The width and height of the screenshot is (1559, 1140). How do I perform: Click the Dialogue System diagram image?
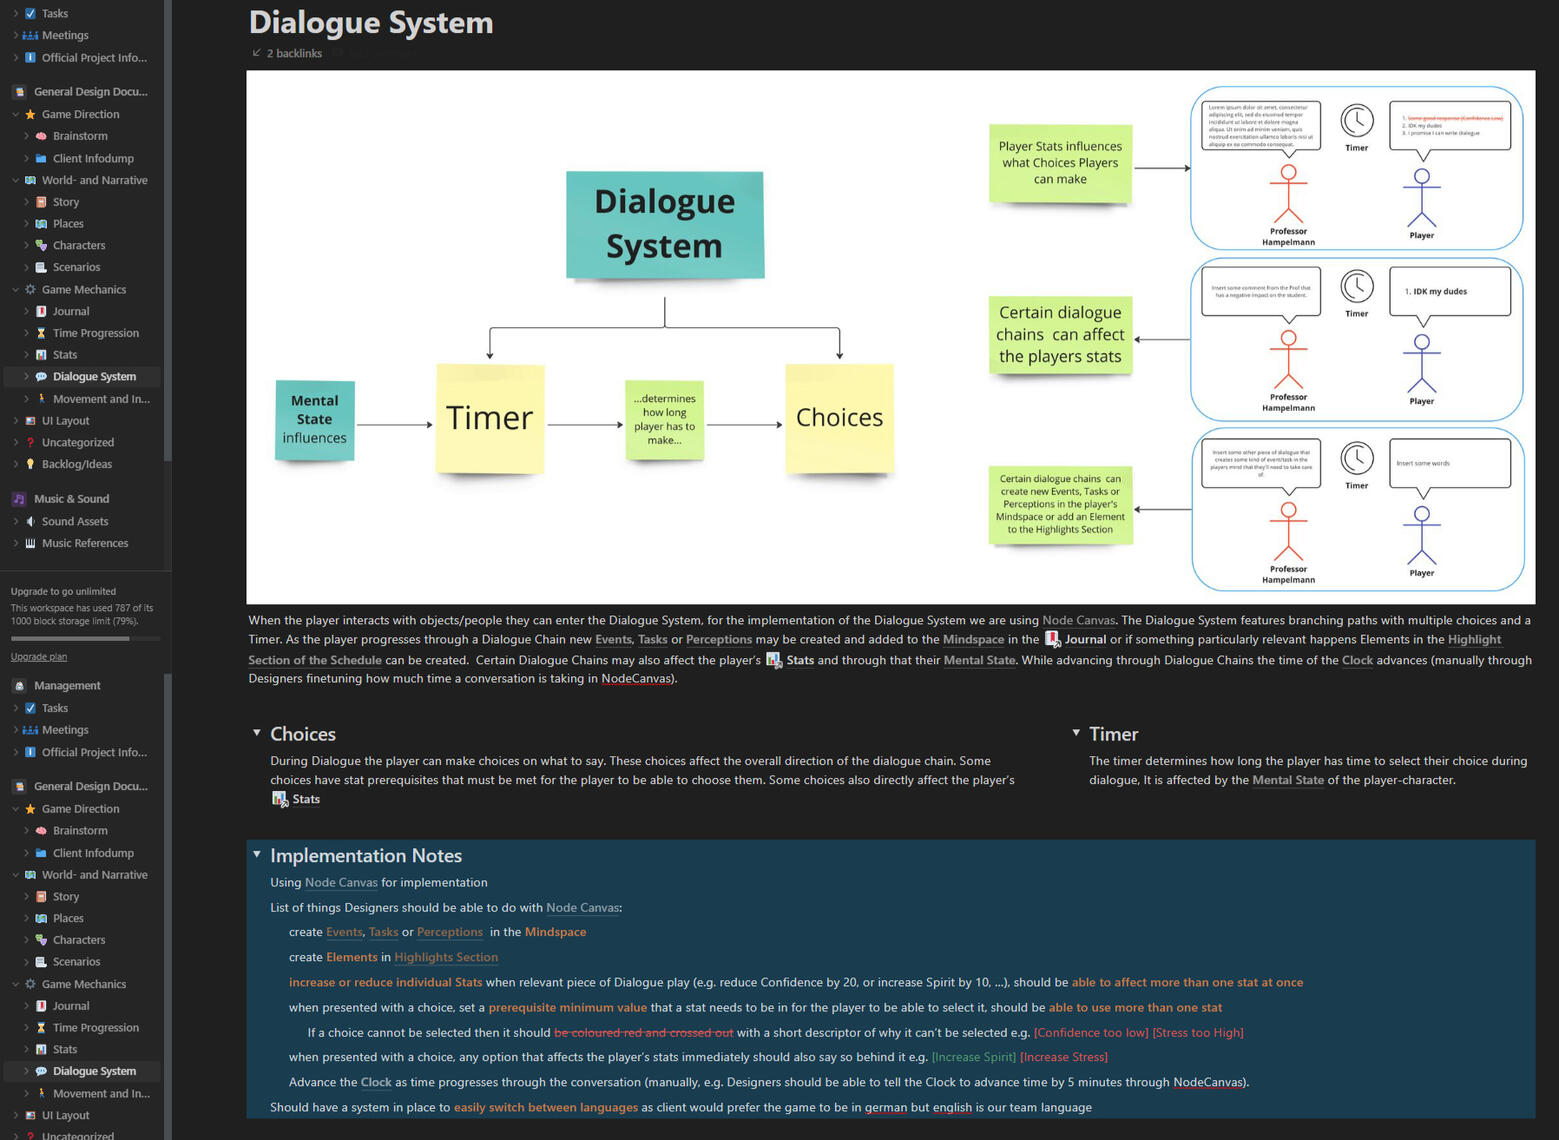(x=891, y=337)
